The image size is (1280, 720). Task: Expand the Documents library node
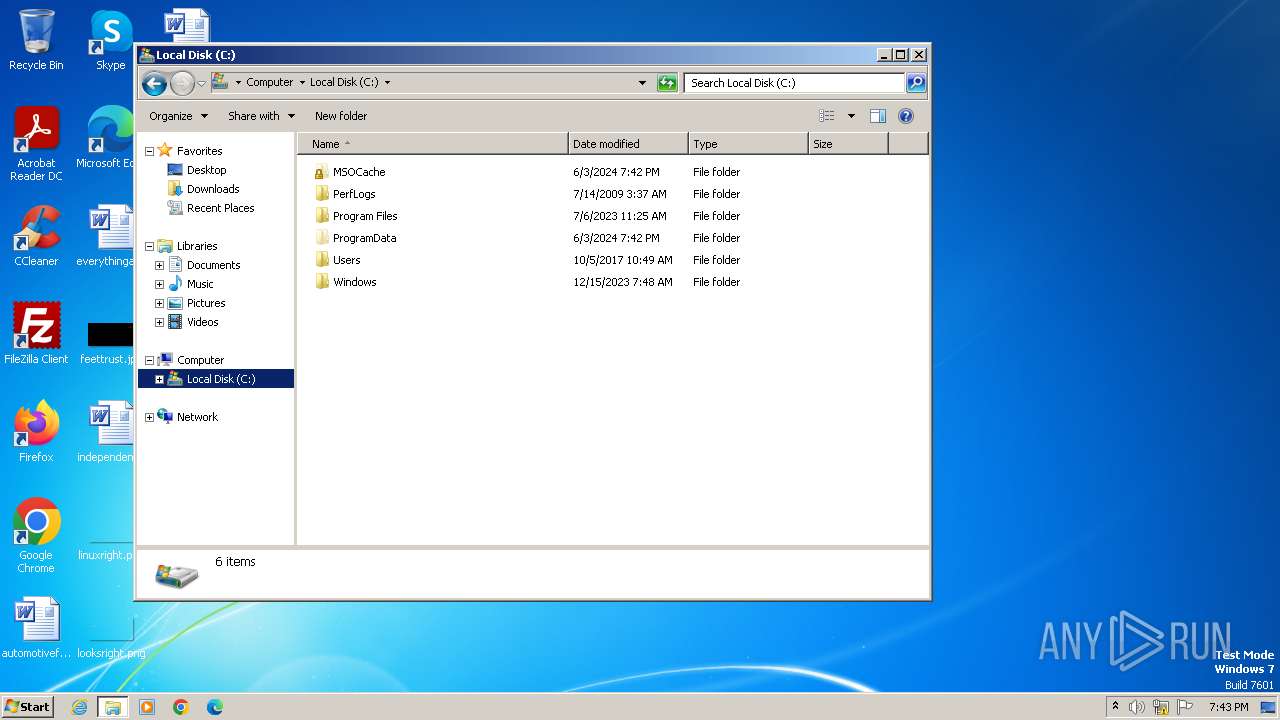coord(159,265)
